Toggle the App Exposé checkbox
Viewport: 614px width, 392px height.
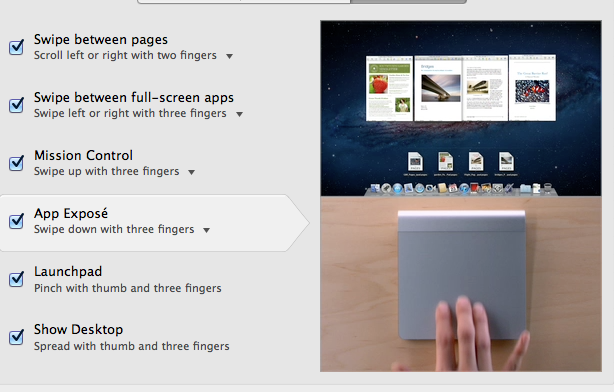pyautogui.click(x=16, y=221)
